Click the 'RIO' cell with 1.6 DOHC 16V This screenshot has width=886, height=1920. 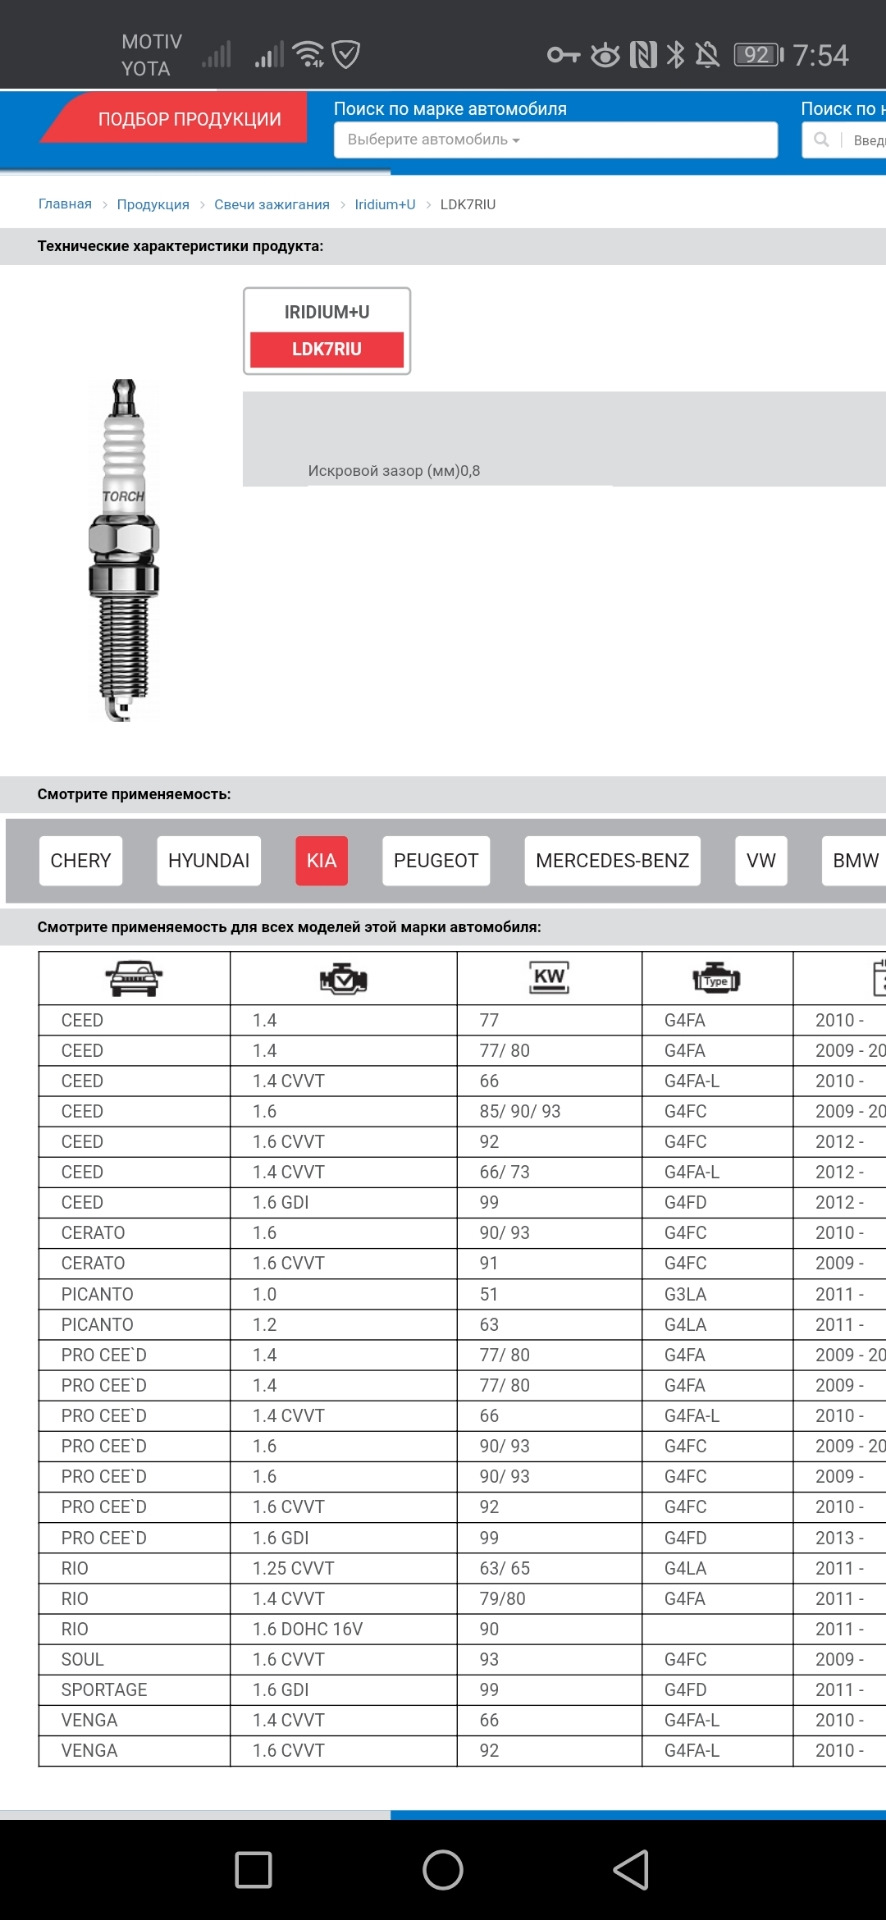pos(134,1629)
